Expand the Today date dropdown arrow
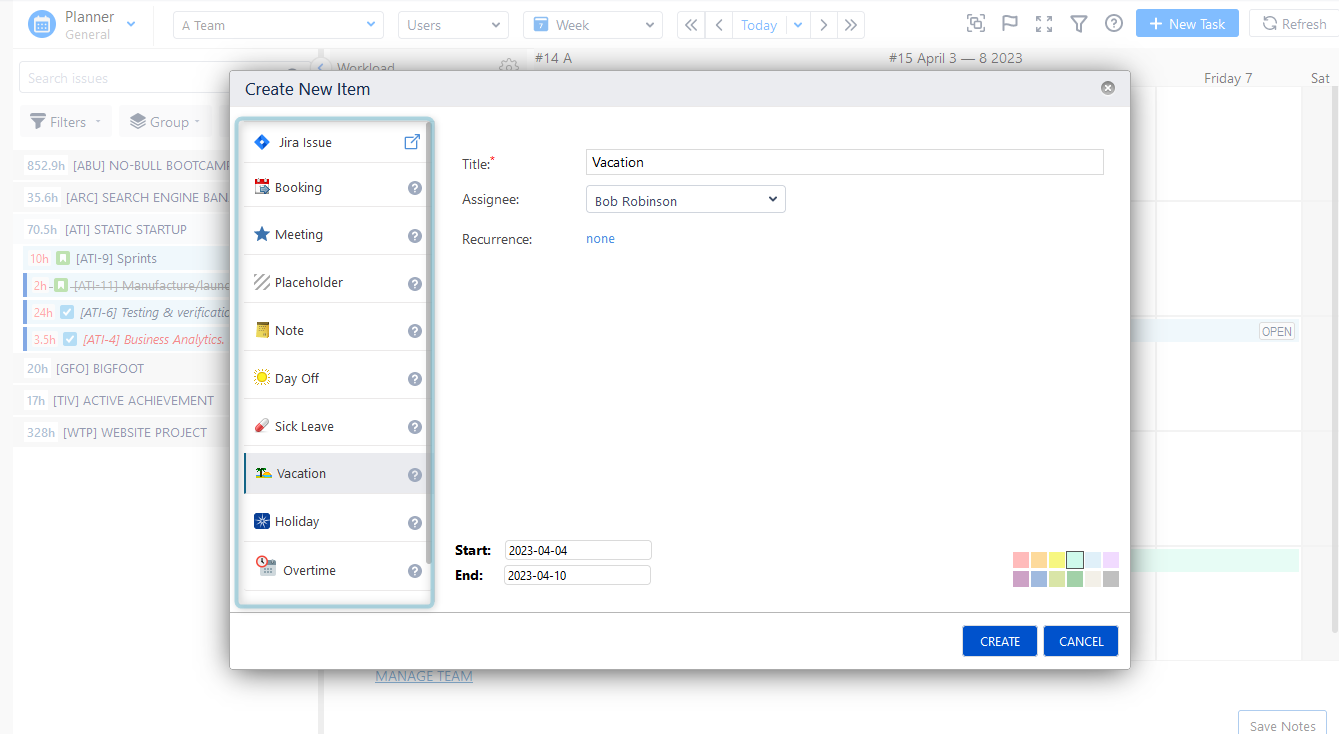1339x734 pixels. [798, 25]
